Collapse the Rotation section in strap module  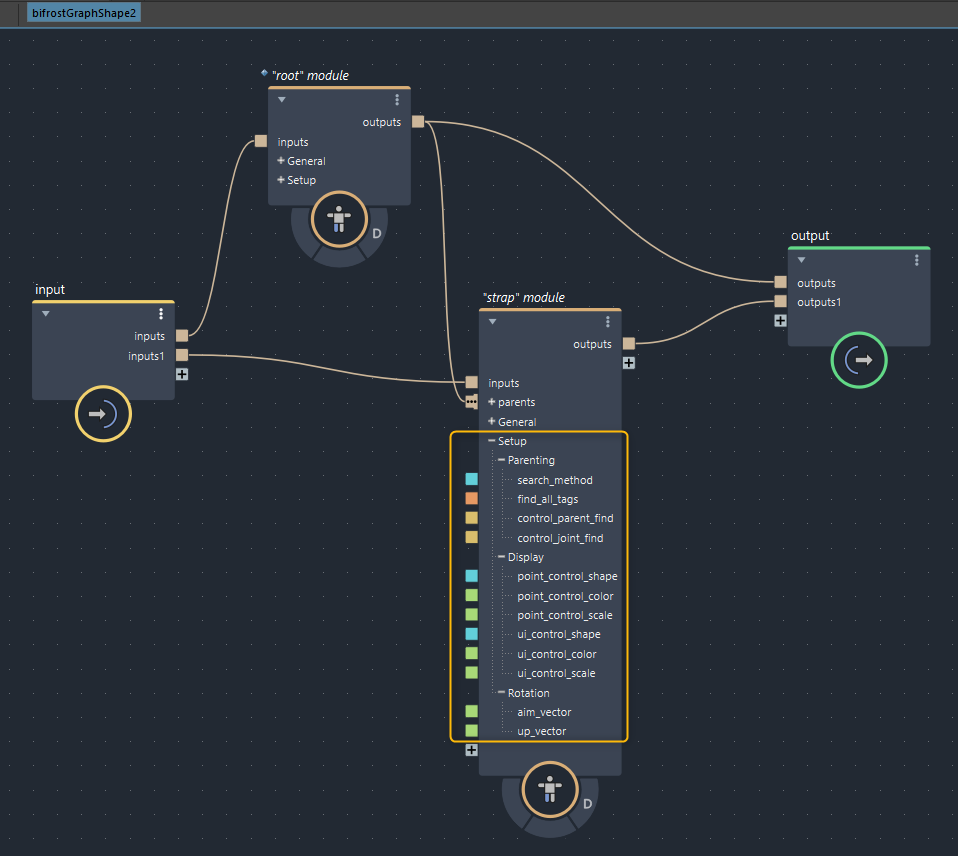pos(501,693)
